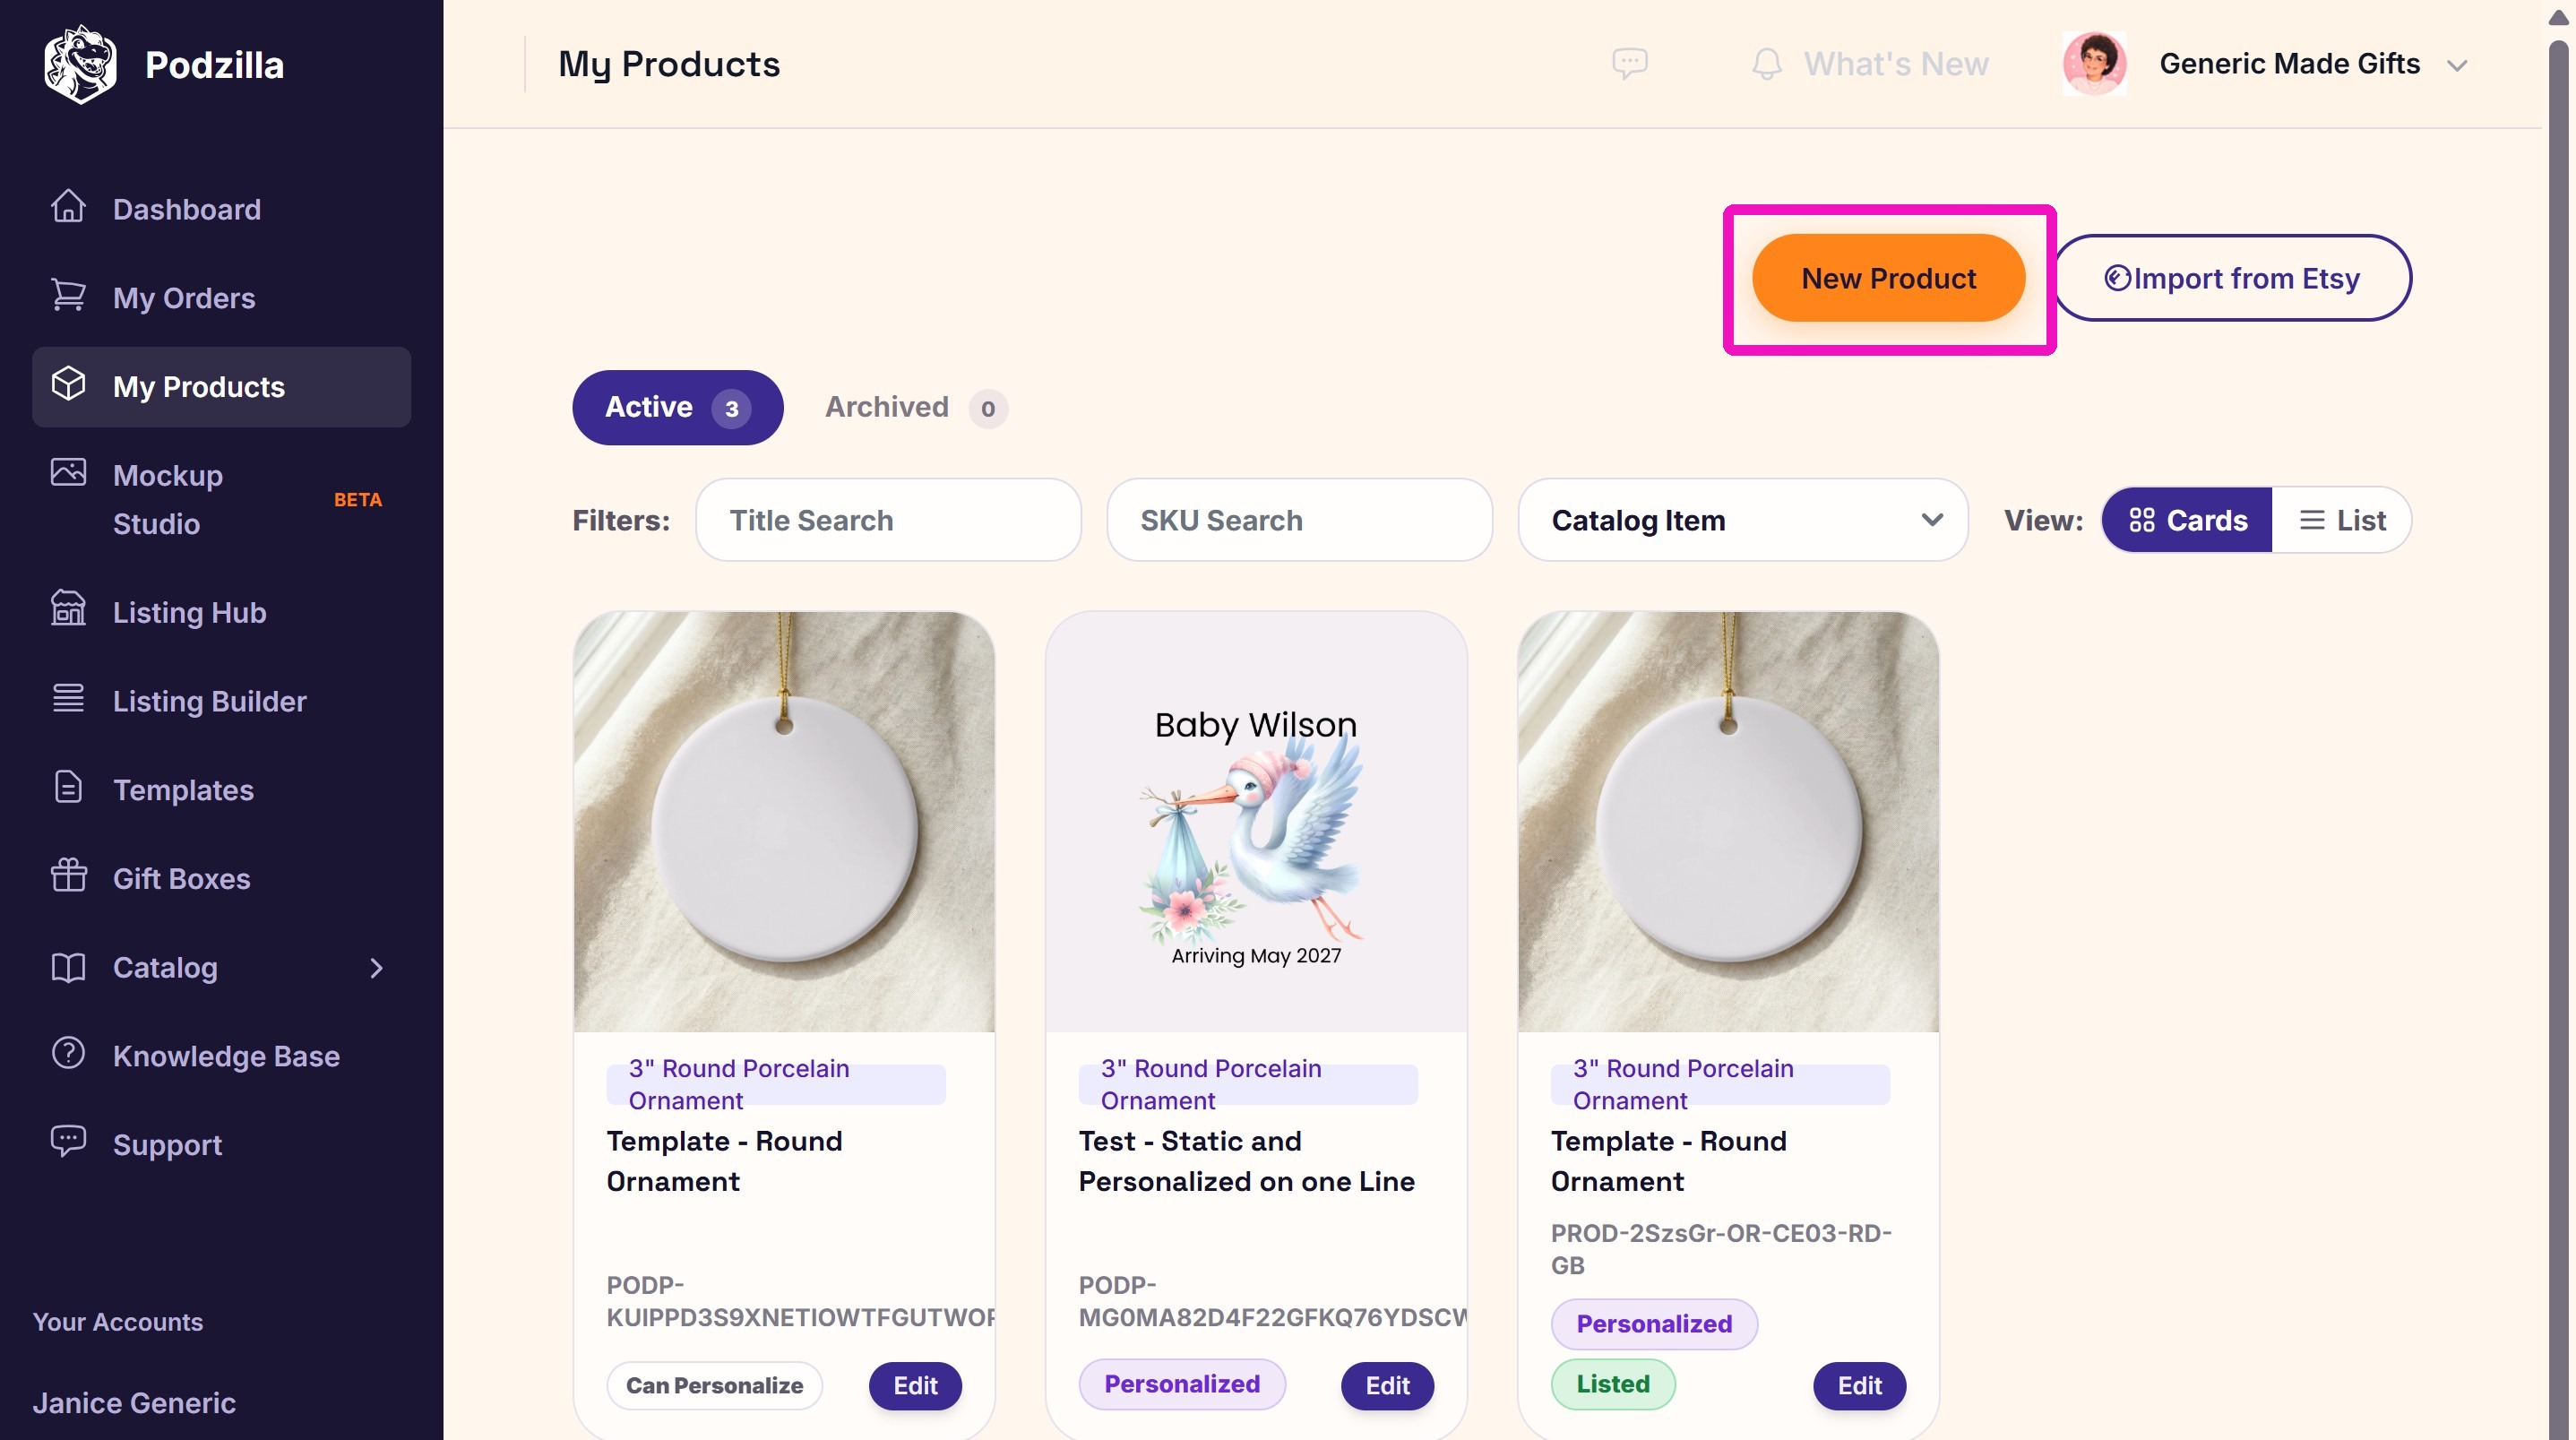The height and width of the screenshot is (1440, 2576).
Task: Switch to List view
Action: tap(2341, 520)
